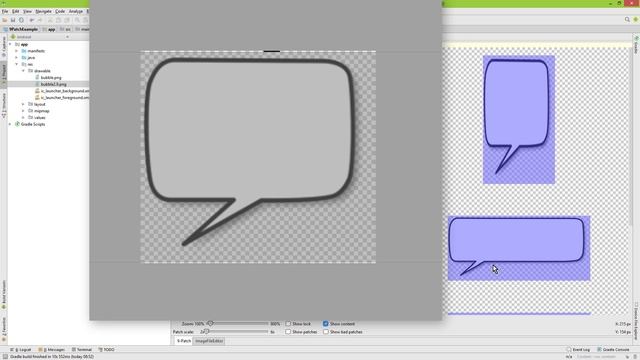The image size is (640, 360).
Task: Switch to the ImageFileEditor tab
Action: pos(209,341)
